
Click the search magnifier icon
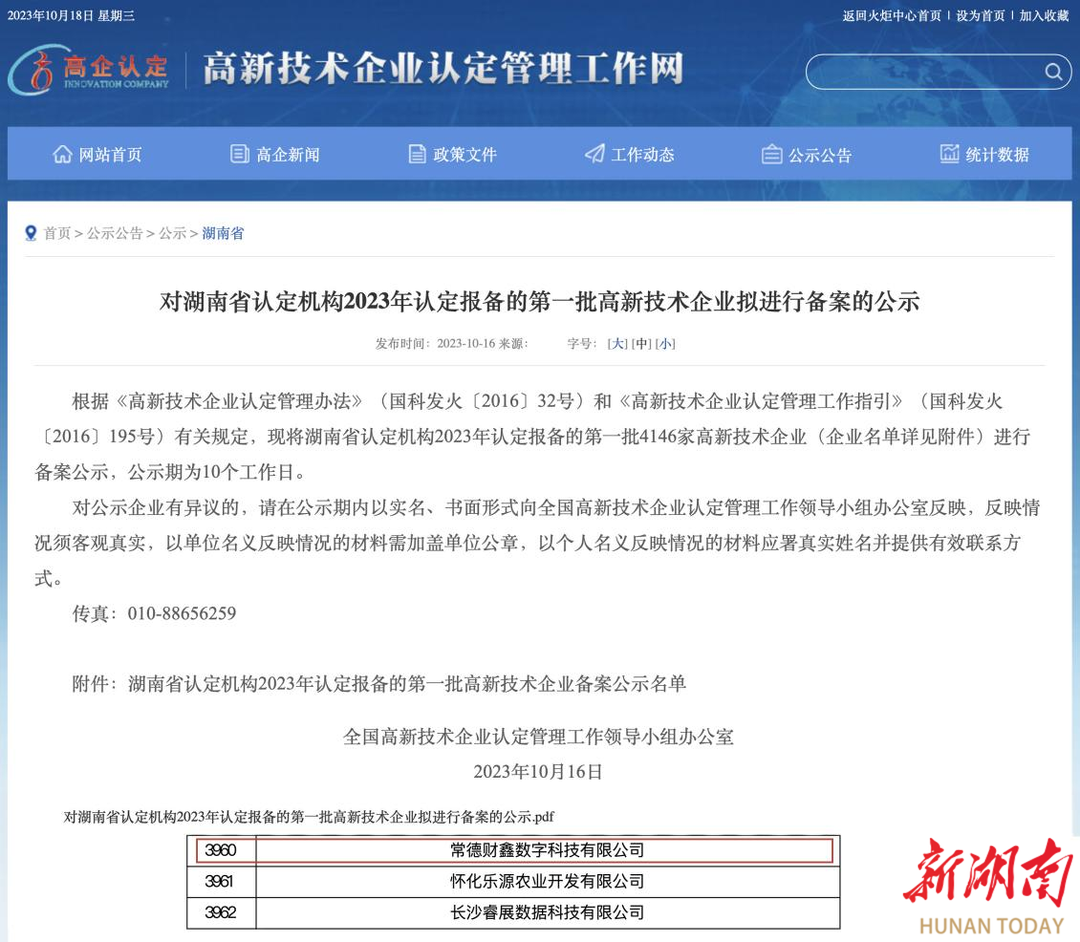1053,72
